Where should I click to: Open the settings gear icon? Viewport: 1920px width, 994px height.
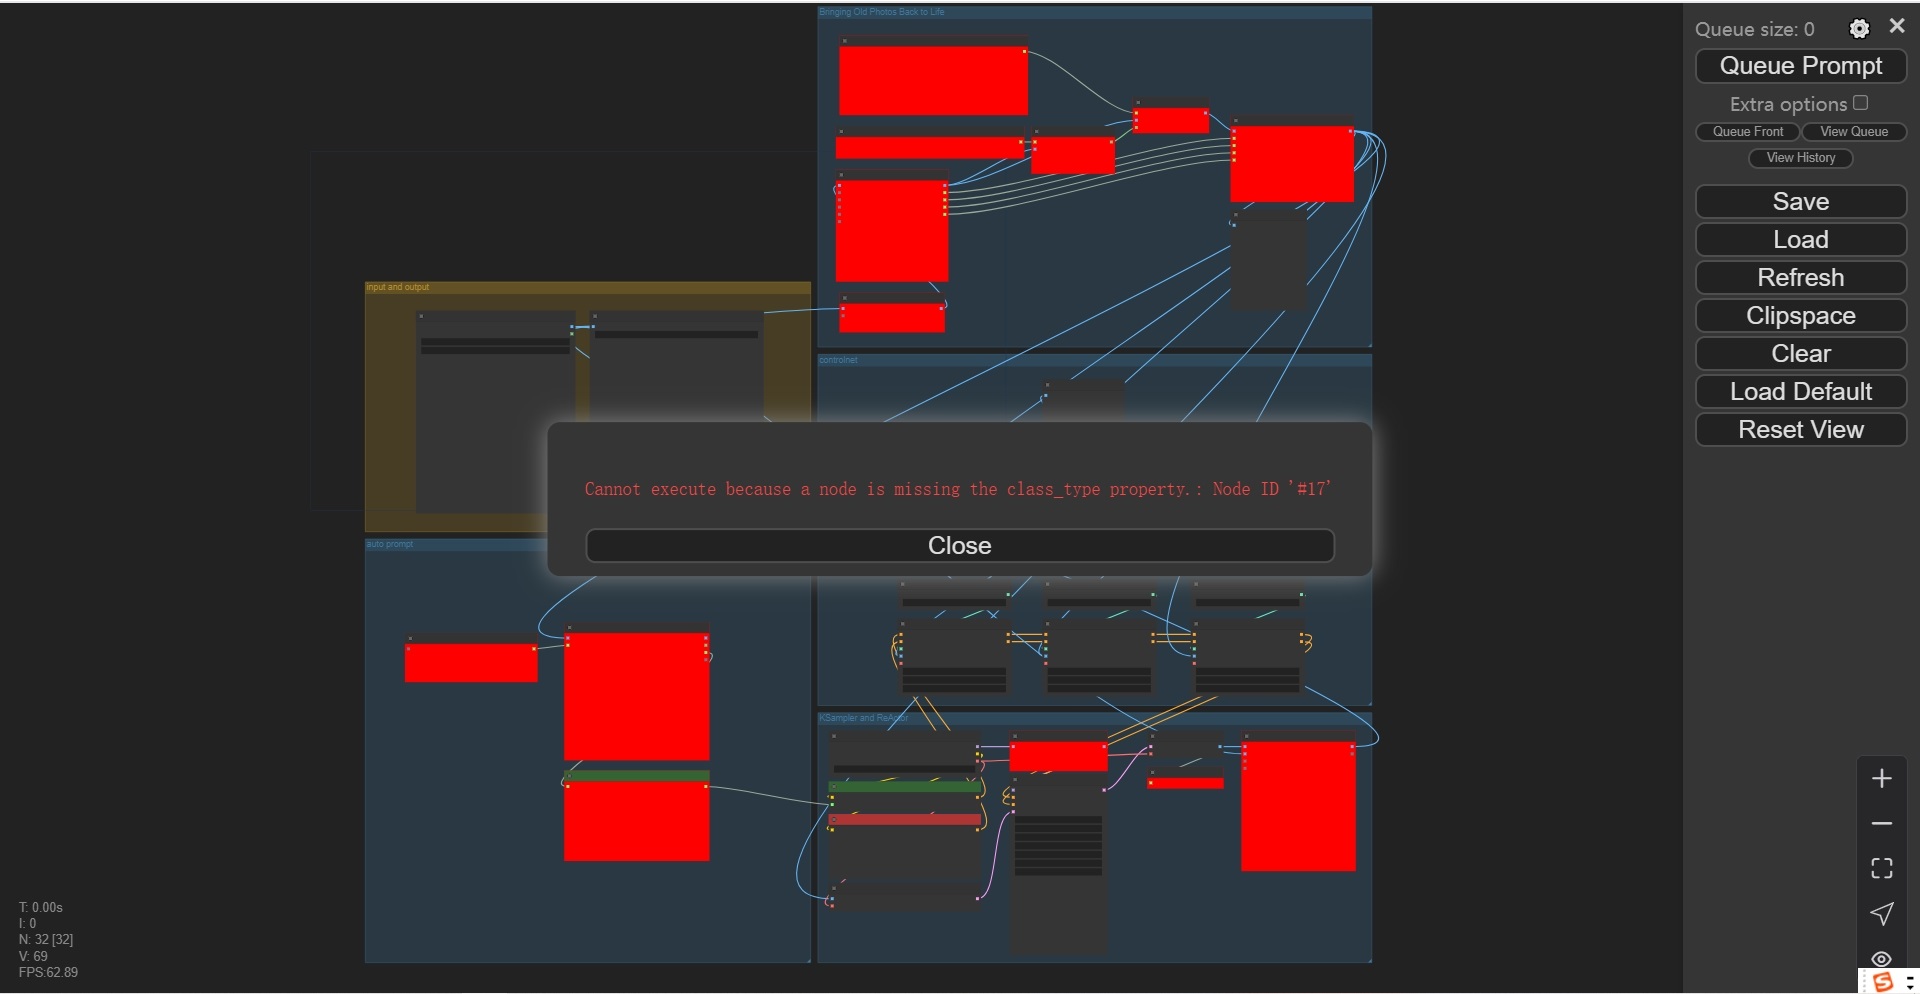coord(1859,29)
